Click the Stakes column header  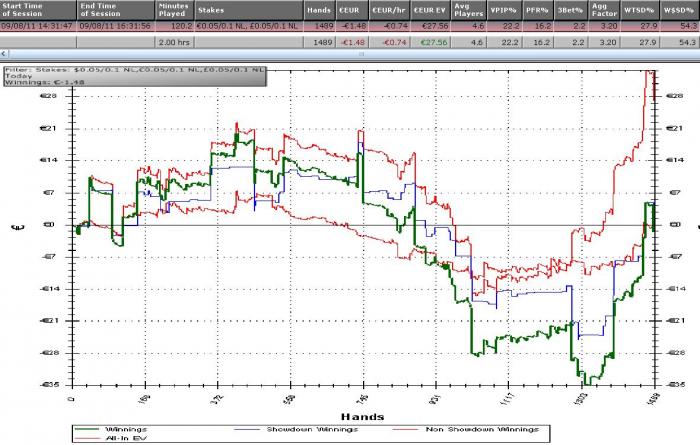(249, 10)
